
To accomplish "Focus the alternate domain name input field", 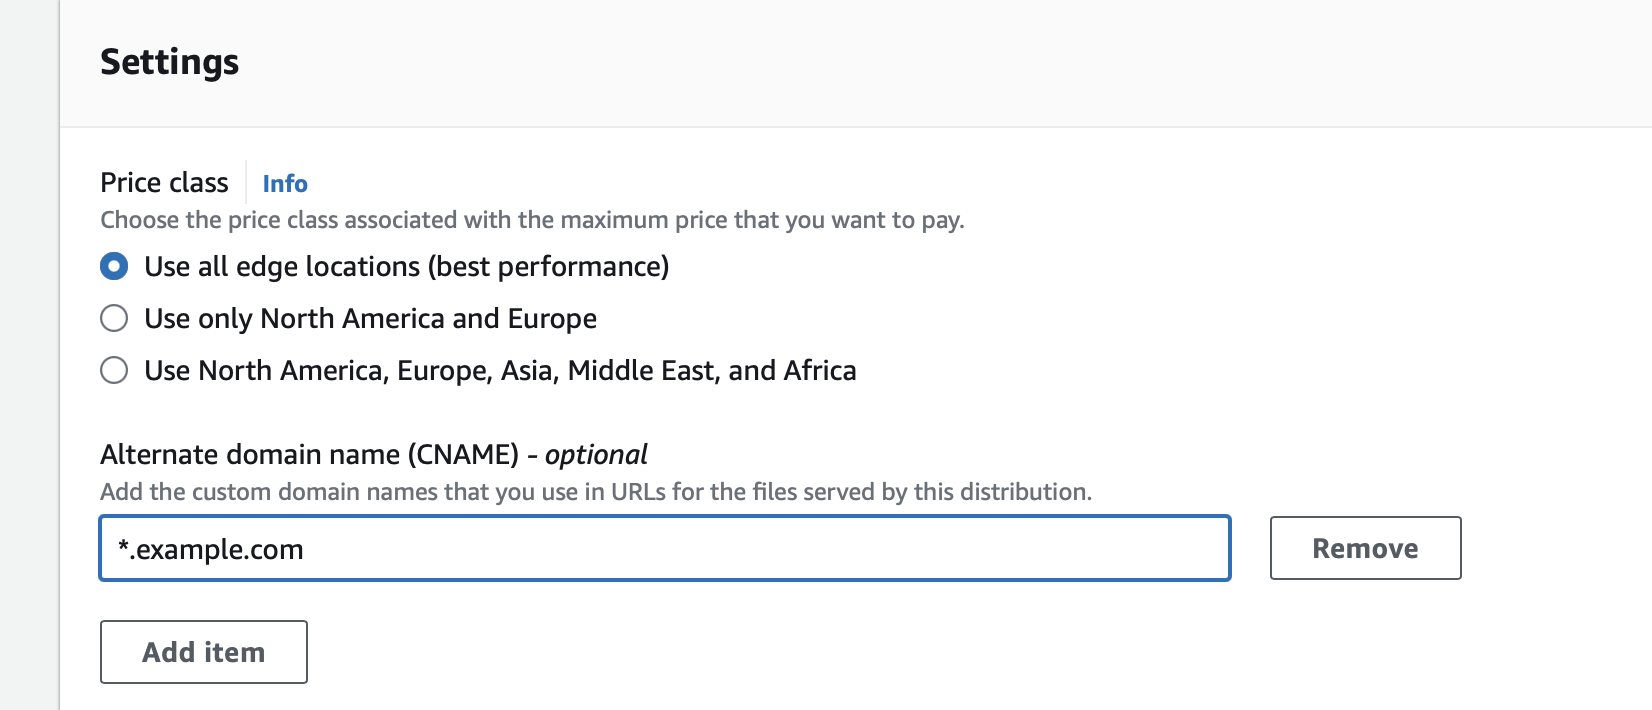I will 700,548.
